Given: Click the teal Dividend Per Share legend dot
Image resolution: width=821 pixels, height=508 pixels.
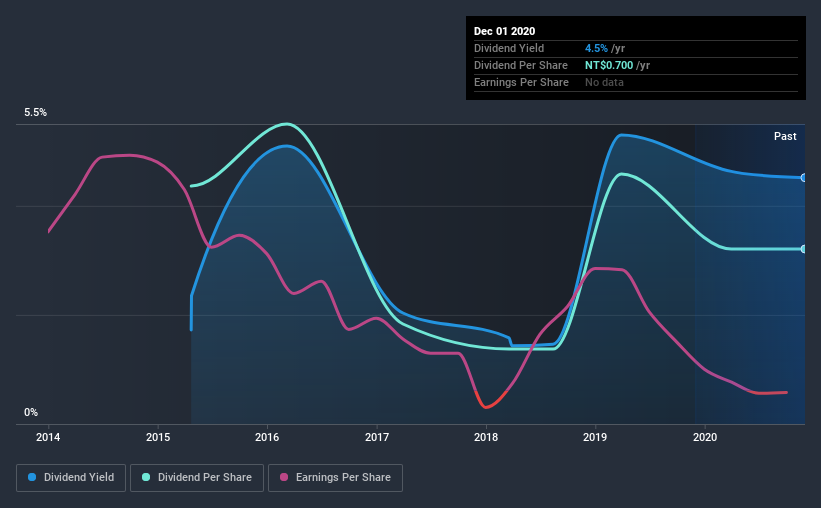Looking at the screenshot, I should (x=146, y=477).
